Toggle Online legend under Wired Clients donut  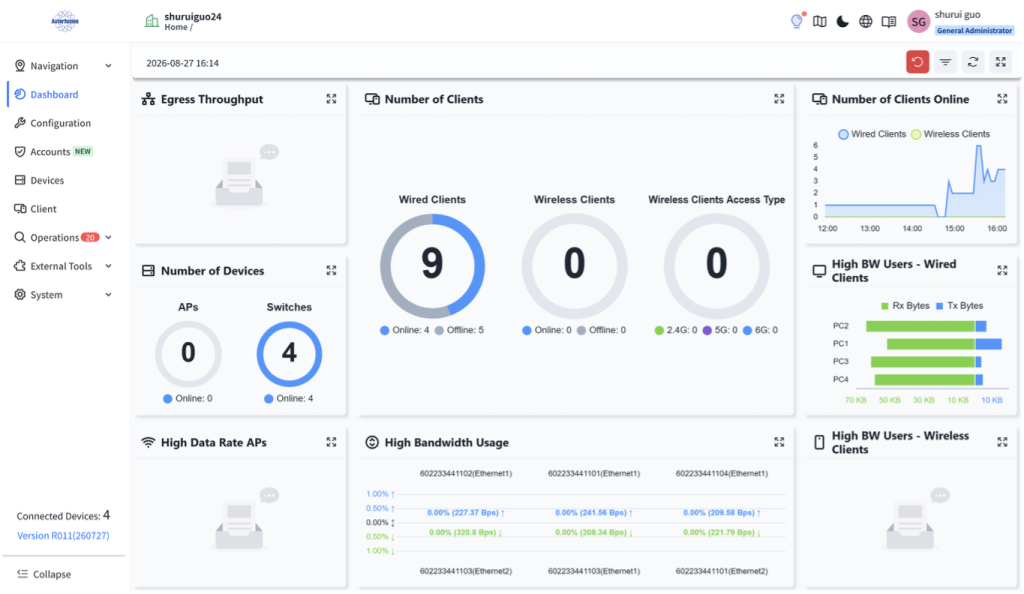click(x=404, y=330)
